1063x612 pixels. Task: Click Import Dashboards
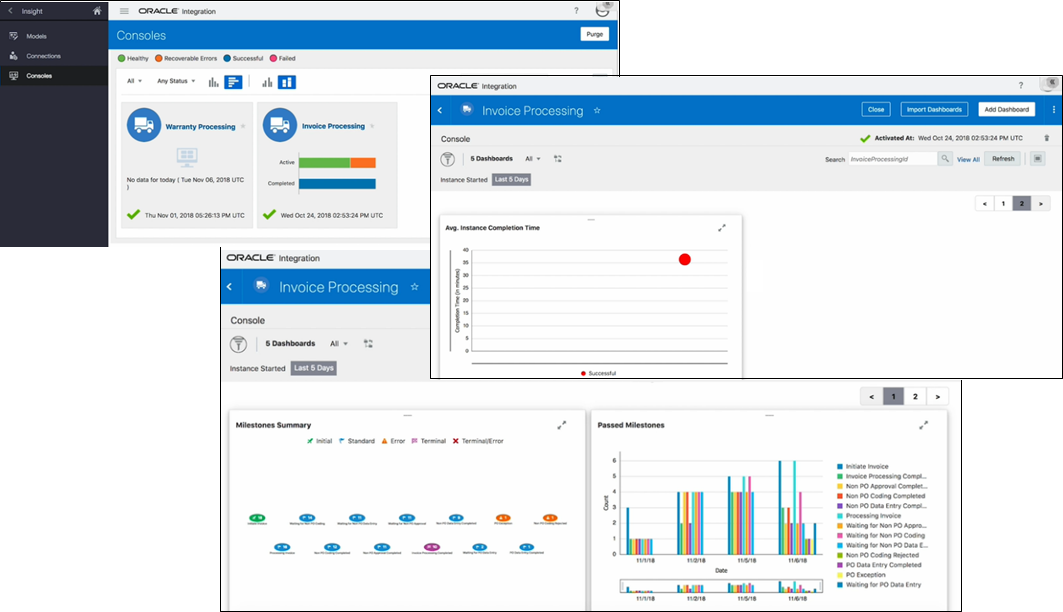click(934, 109)
